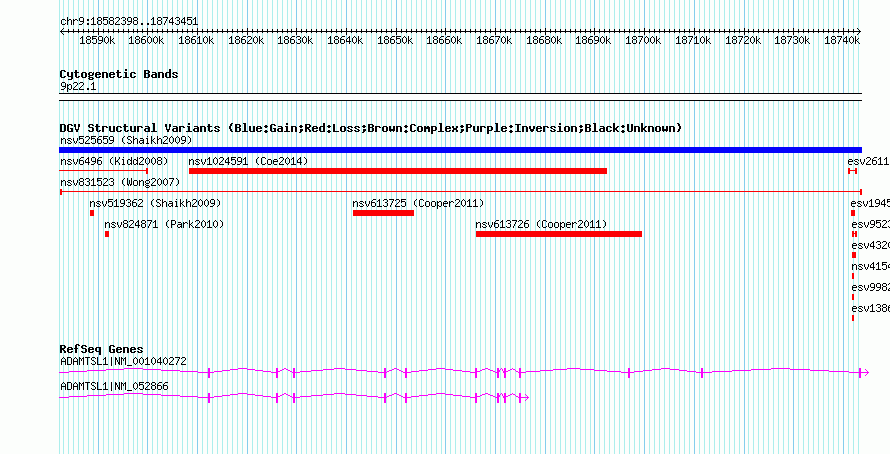Screen dimensions: 890x454
Task: Select the 18660k ruler position label
Action: pos(444,41)
